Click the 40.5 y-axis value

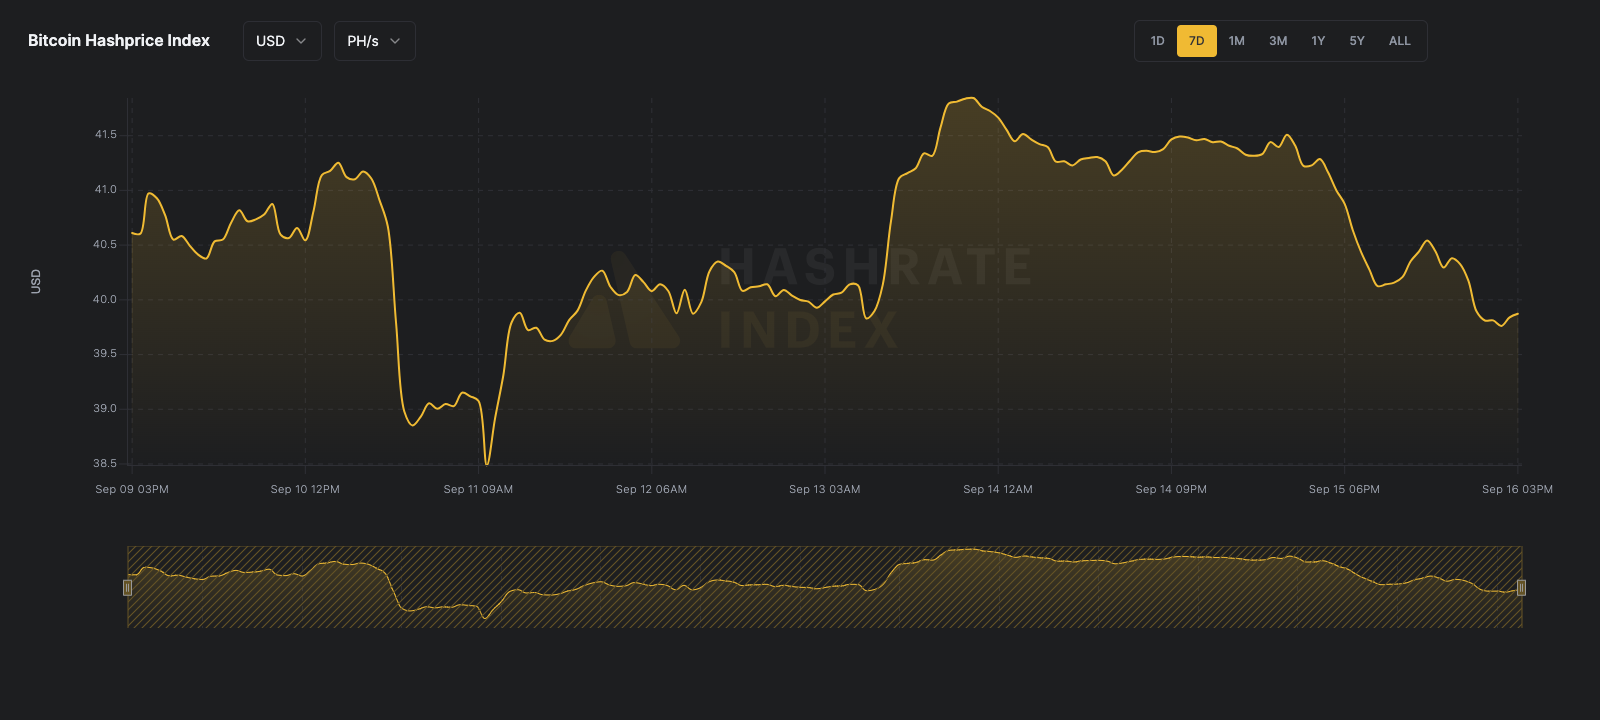pyautogui.click(x=106, y=244)
